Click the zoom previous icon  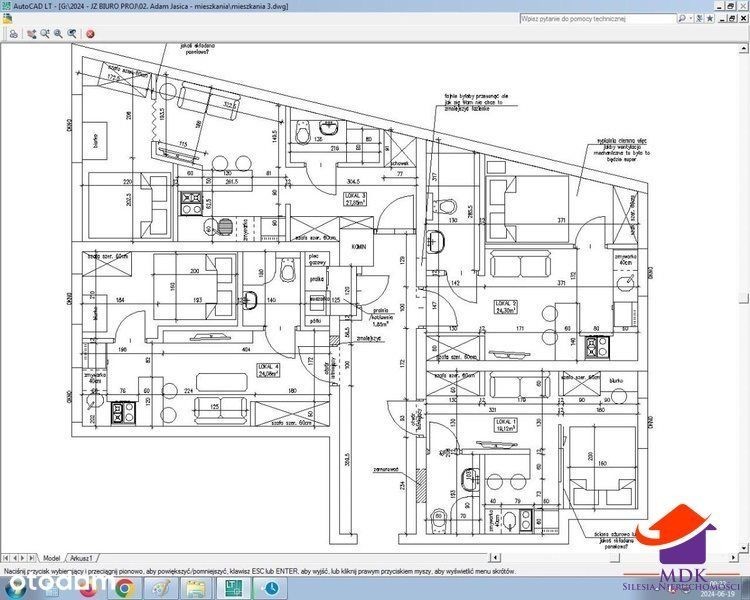[x=71, y=33]
